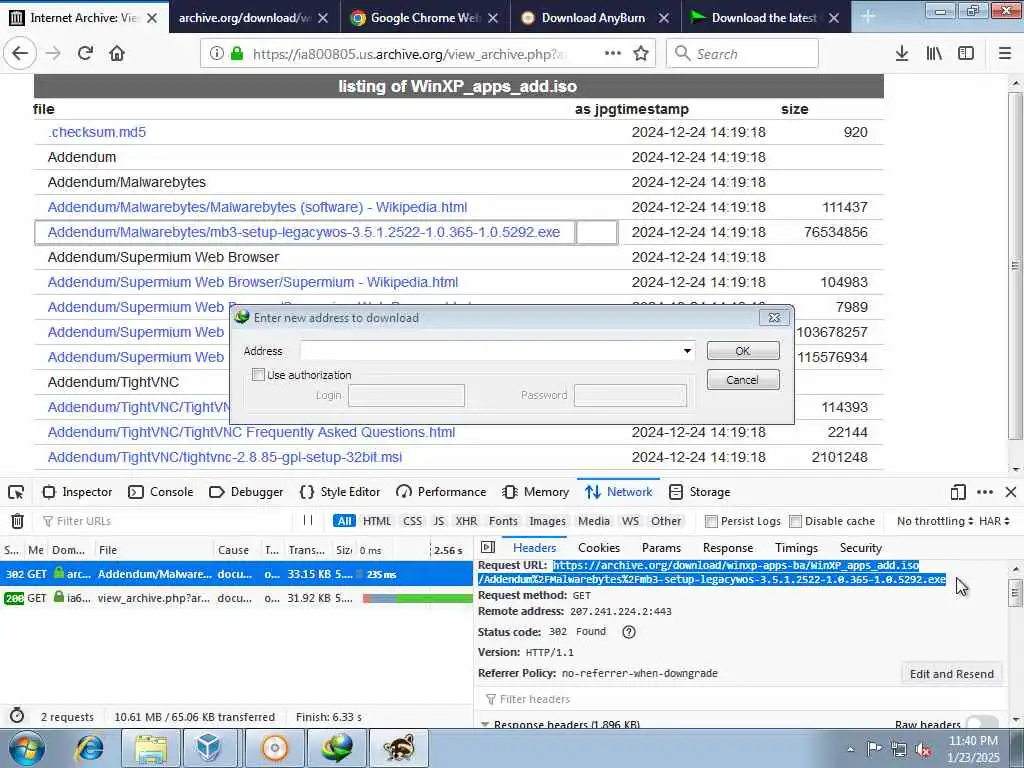Viewport: 1024px width, 768px height.
Task: Toggle the sidebar icon in Firefox toolbar
Action: [x=966, y=54]
